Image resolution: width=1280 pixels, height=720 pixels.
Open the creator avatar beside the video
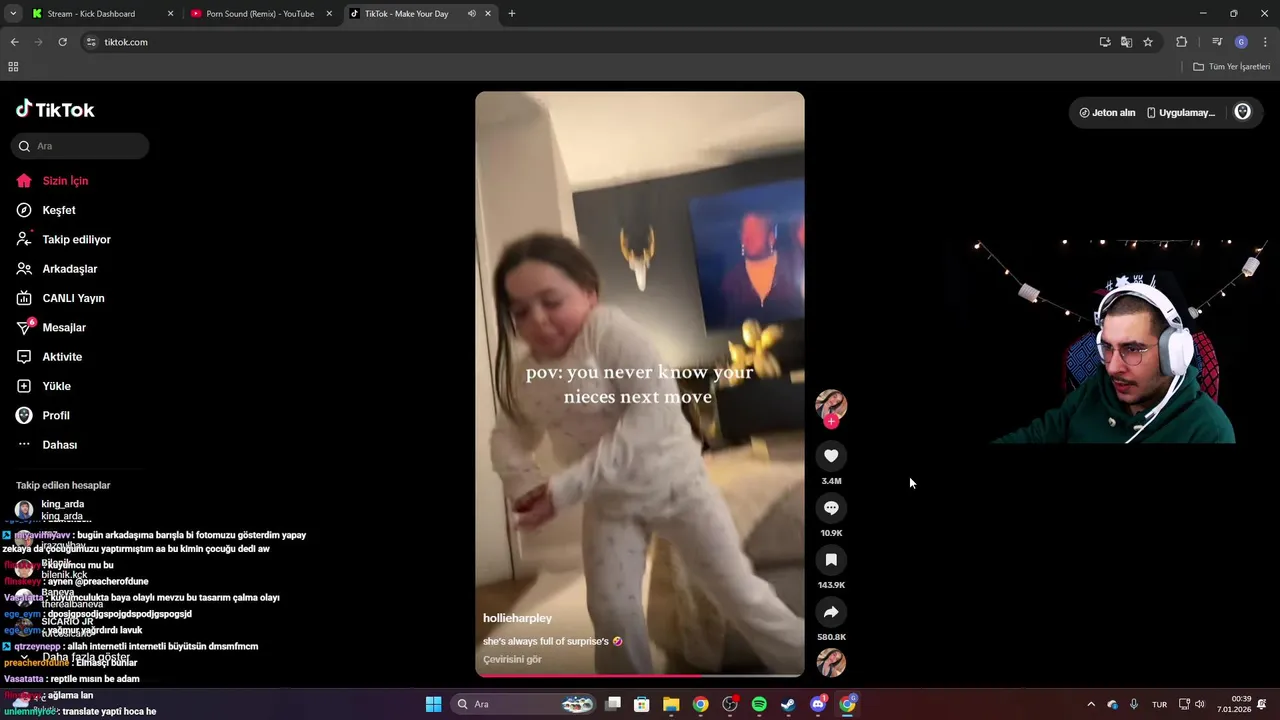pos(831,404)
